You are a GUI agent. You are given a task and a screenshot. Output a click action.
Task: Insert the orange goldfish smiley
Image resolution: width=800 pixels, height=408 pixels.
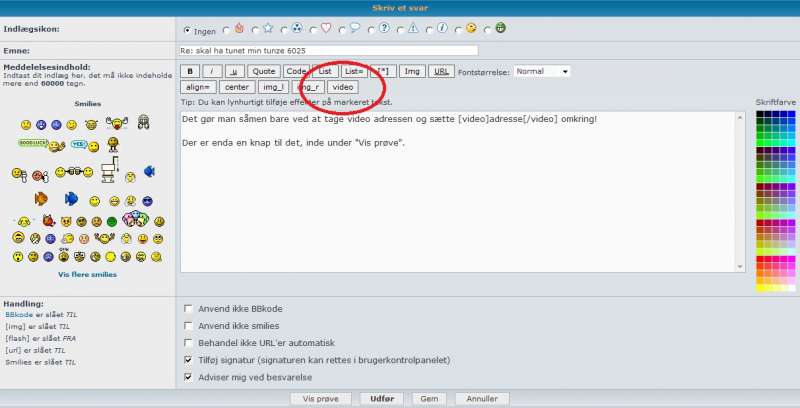pos(42,198)
